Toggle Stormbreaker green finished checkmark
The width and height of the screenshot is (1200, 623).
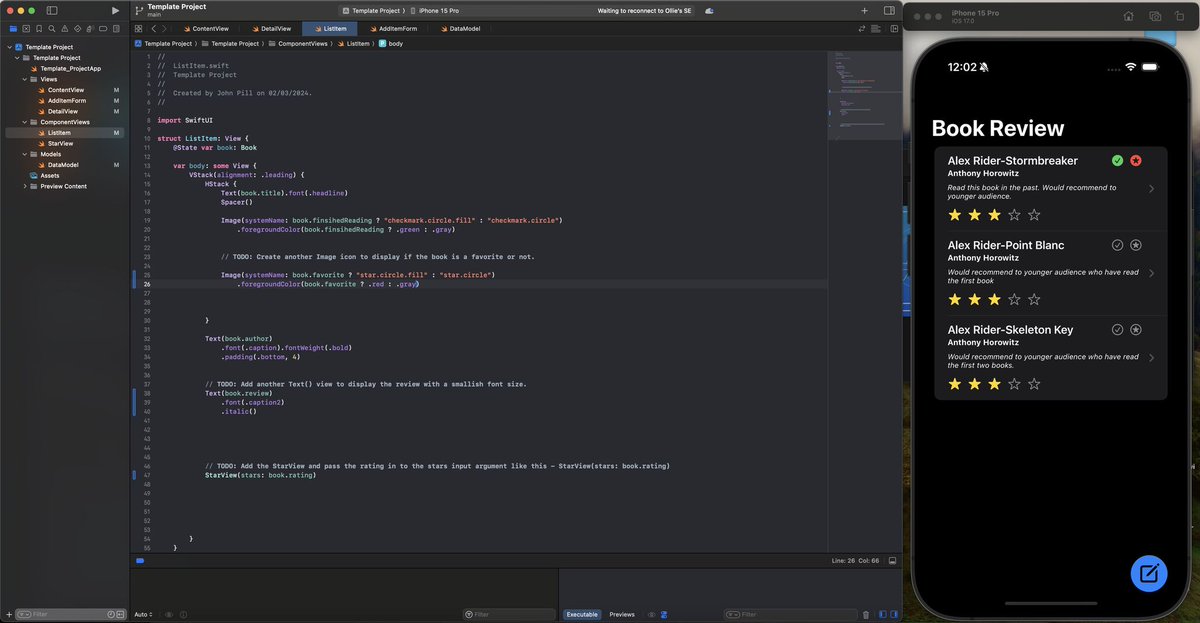coord(1117,161)
